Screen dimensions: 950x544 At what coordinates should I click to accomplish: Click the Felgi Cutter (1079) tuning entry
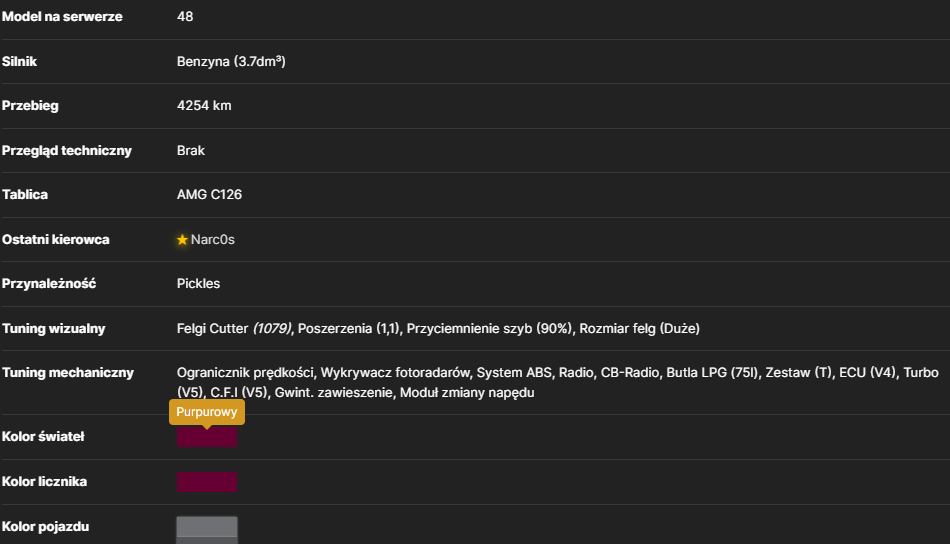pos(234,328)
